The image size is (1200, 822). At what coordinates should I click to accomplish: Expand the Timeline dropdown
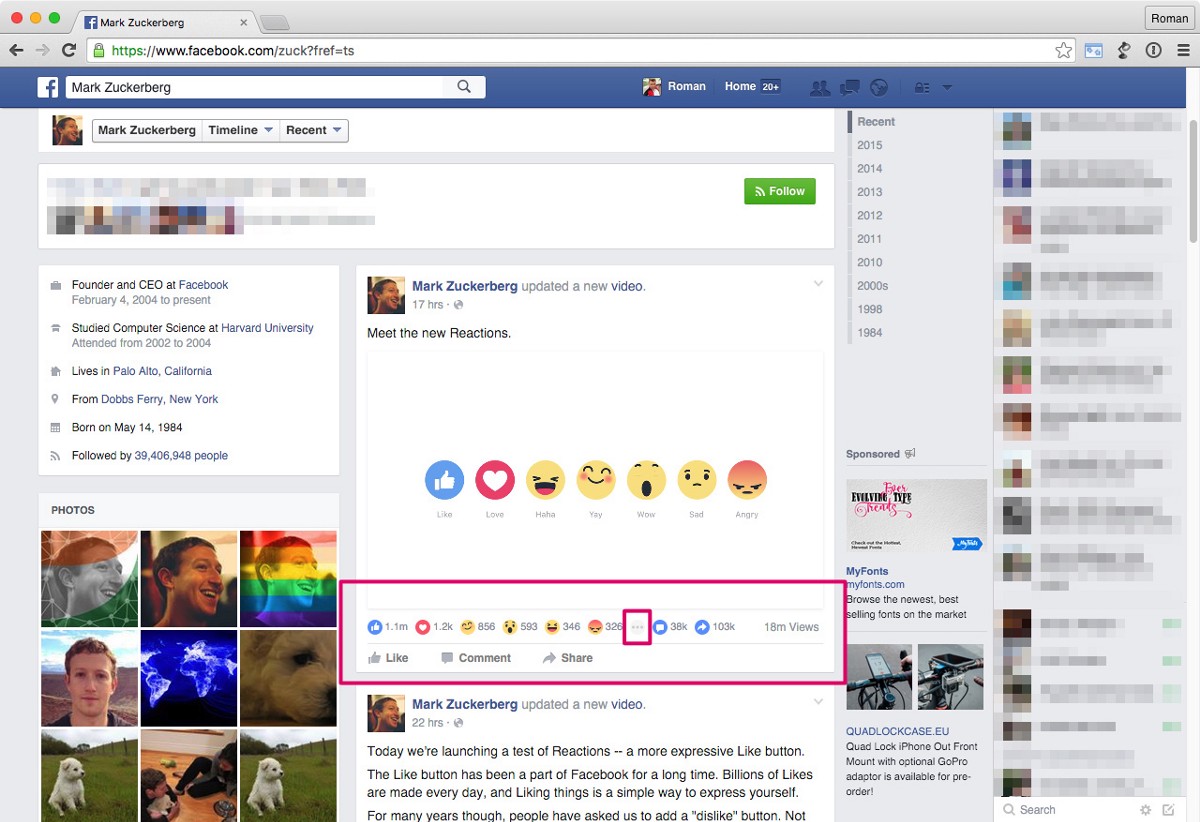tap(241, 130)
